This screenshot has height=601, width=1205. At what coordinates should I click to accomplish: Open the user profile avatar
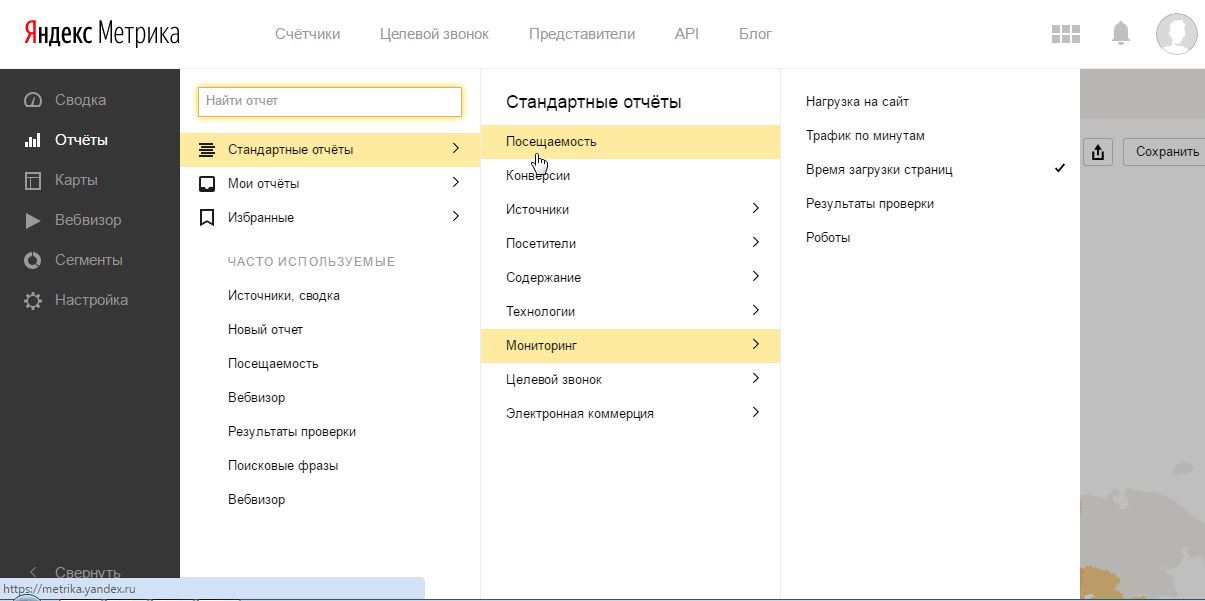point(1176,34)
